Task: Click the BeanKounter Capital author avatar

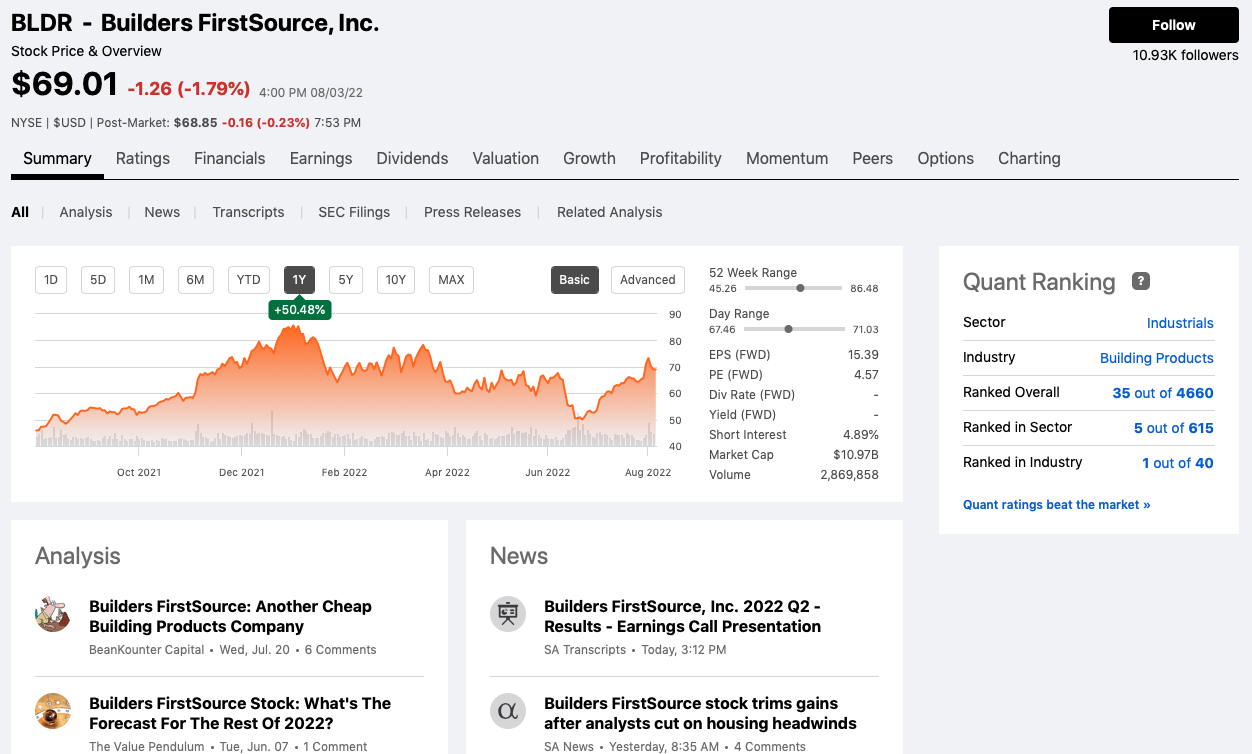Action: click(53, 614)
